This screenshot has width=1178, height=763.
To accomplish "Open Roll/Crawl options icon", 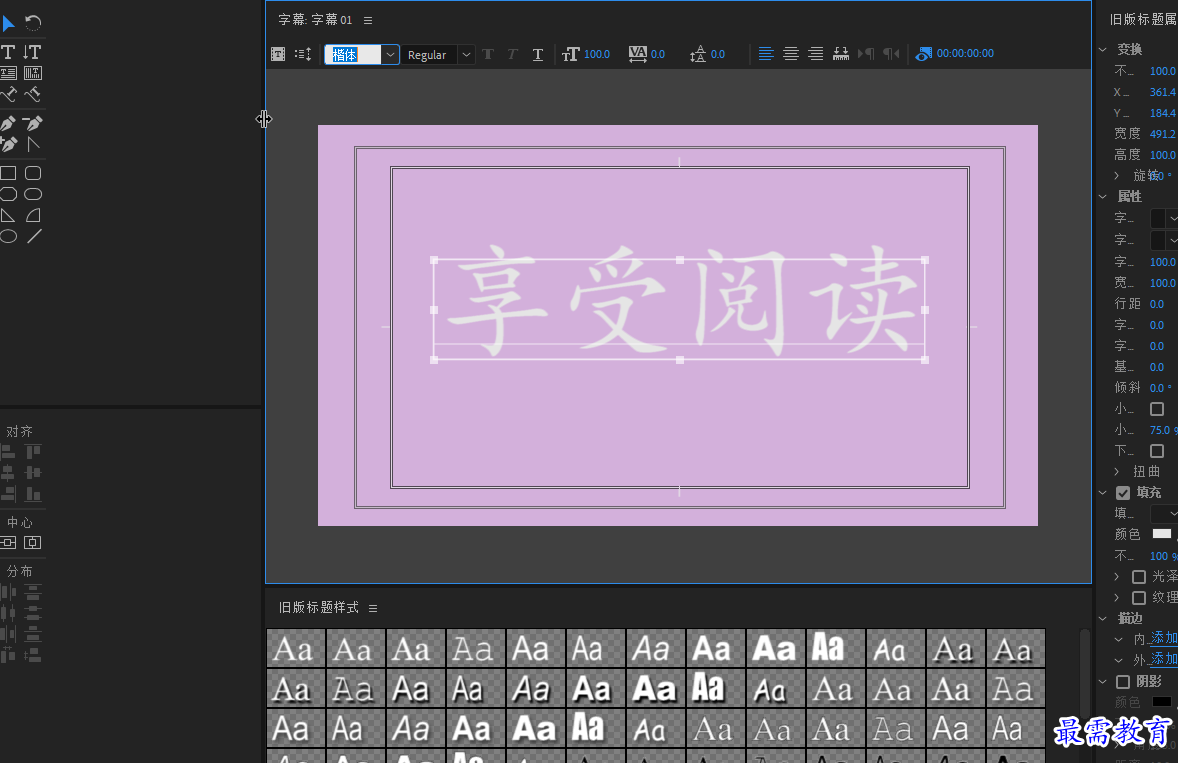I will point(303,54).
